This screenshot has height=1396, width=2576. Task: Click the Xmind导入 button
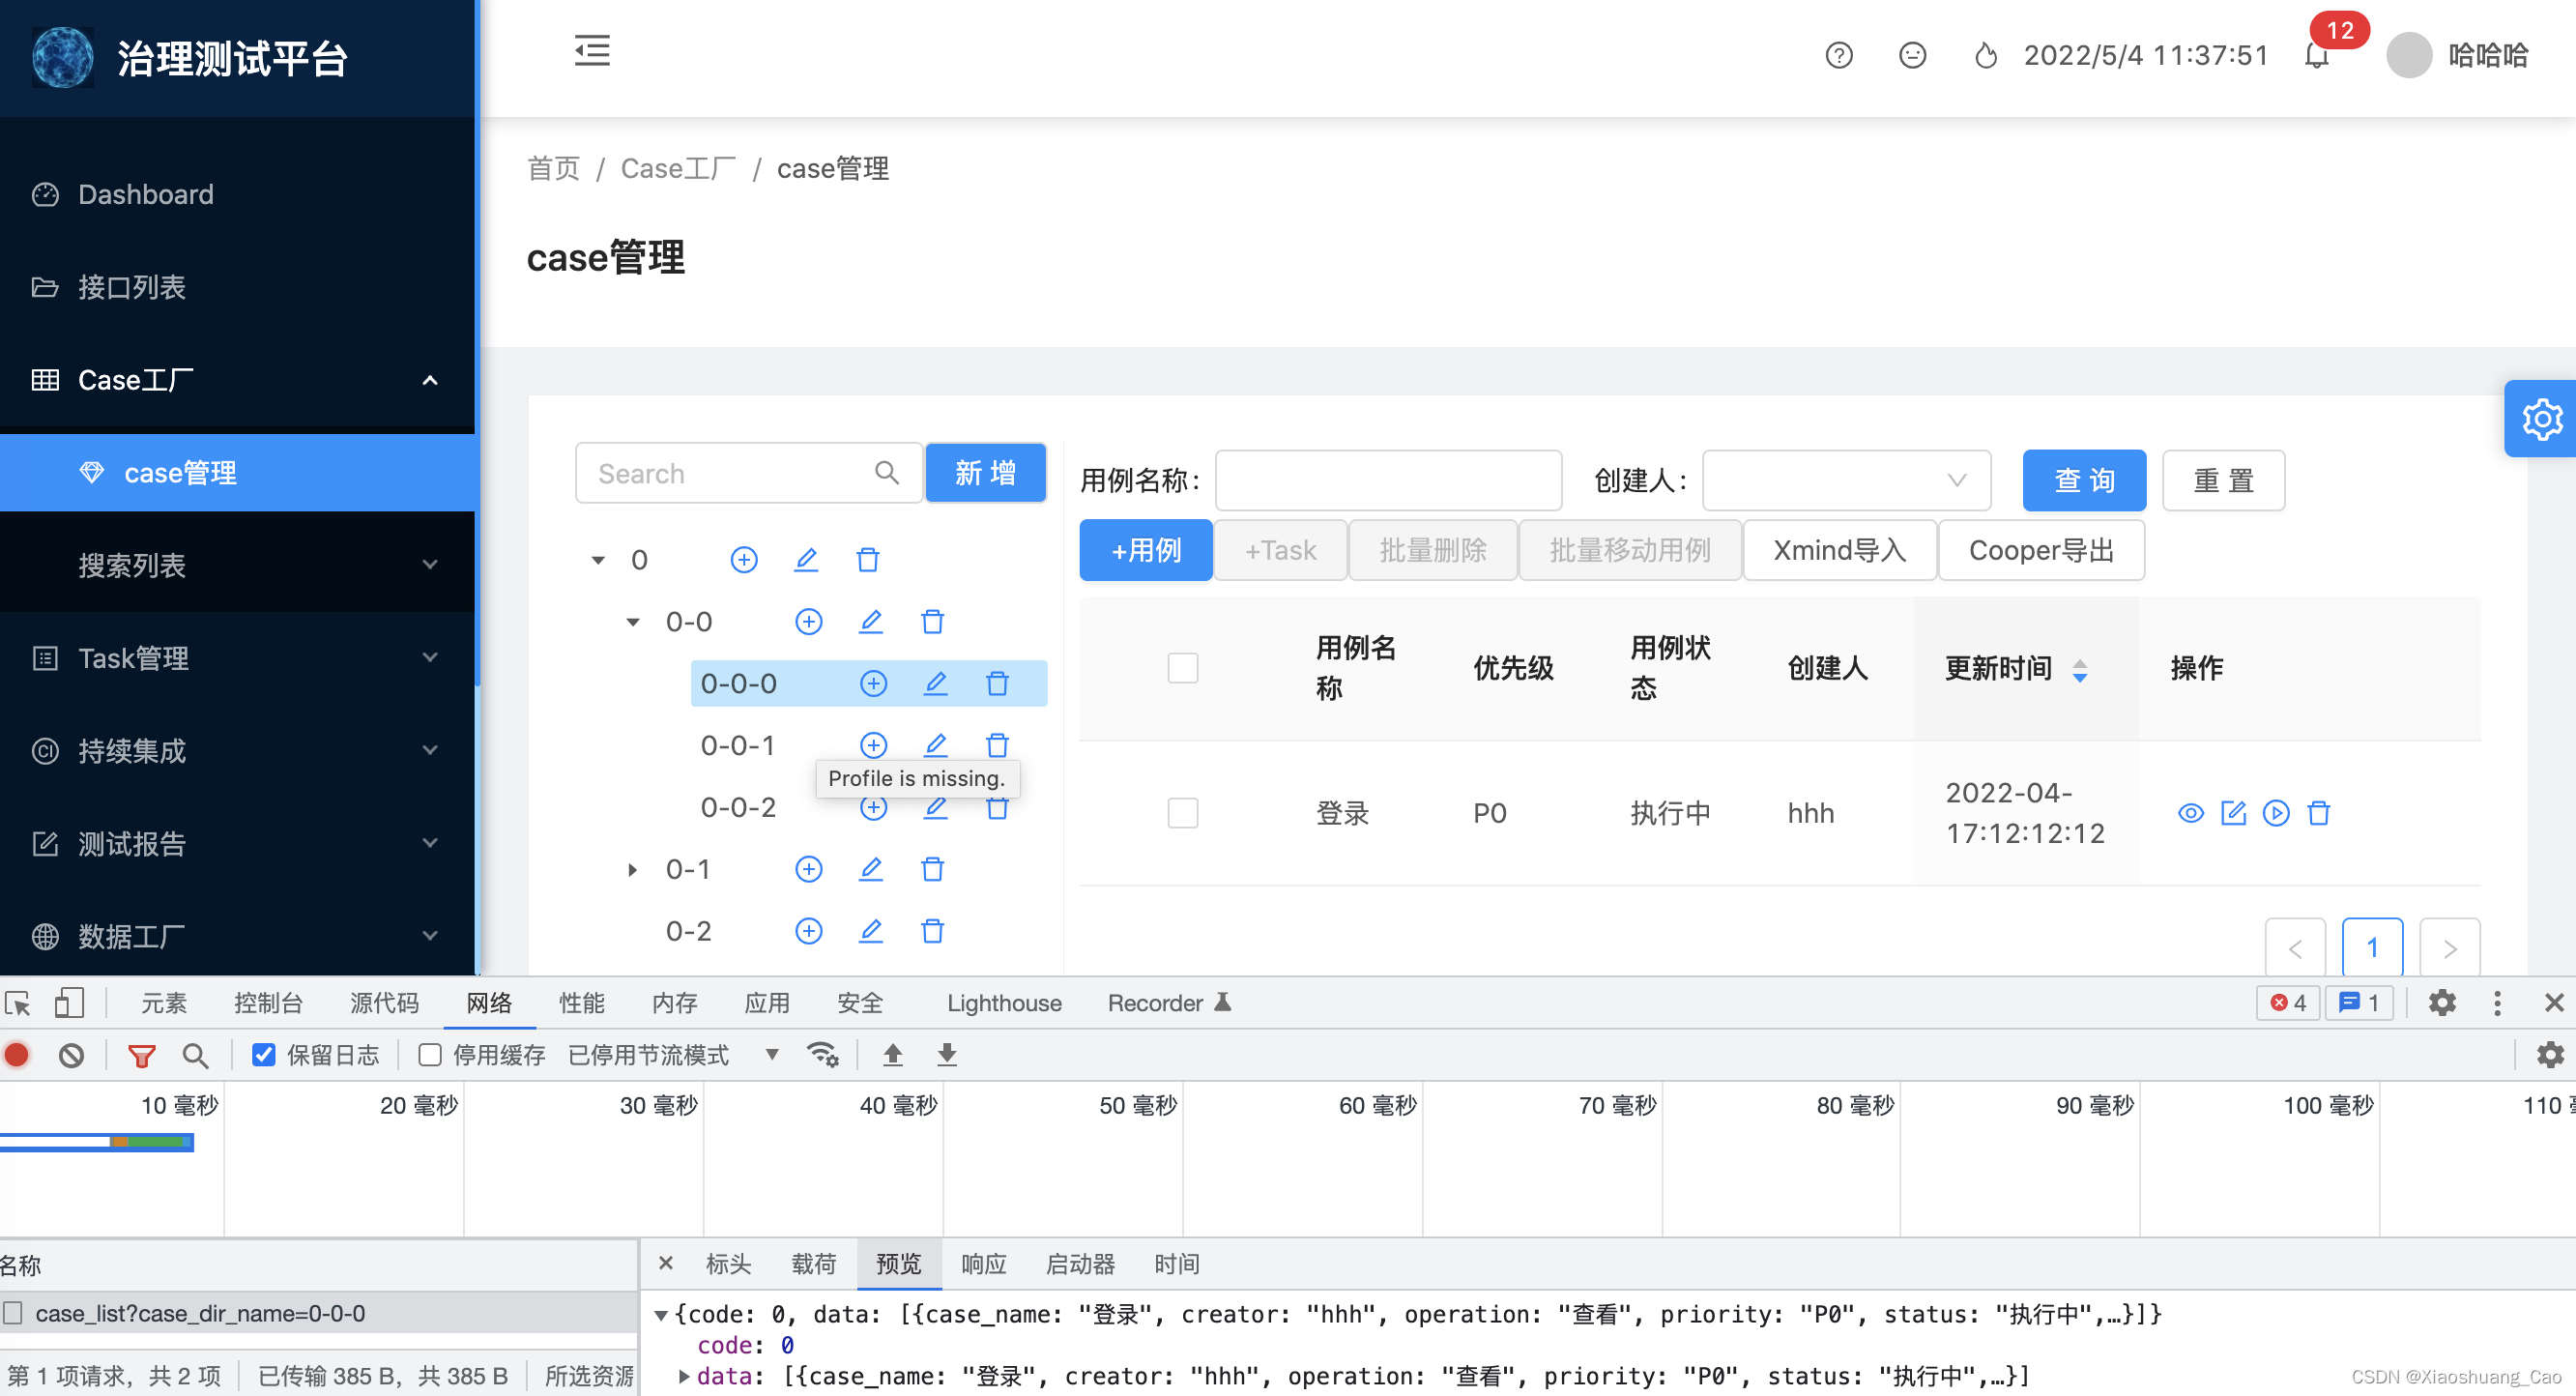(x=1838, y=550)
